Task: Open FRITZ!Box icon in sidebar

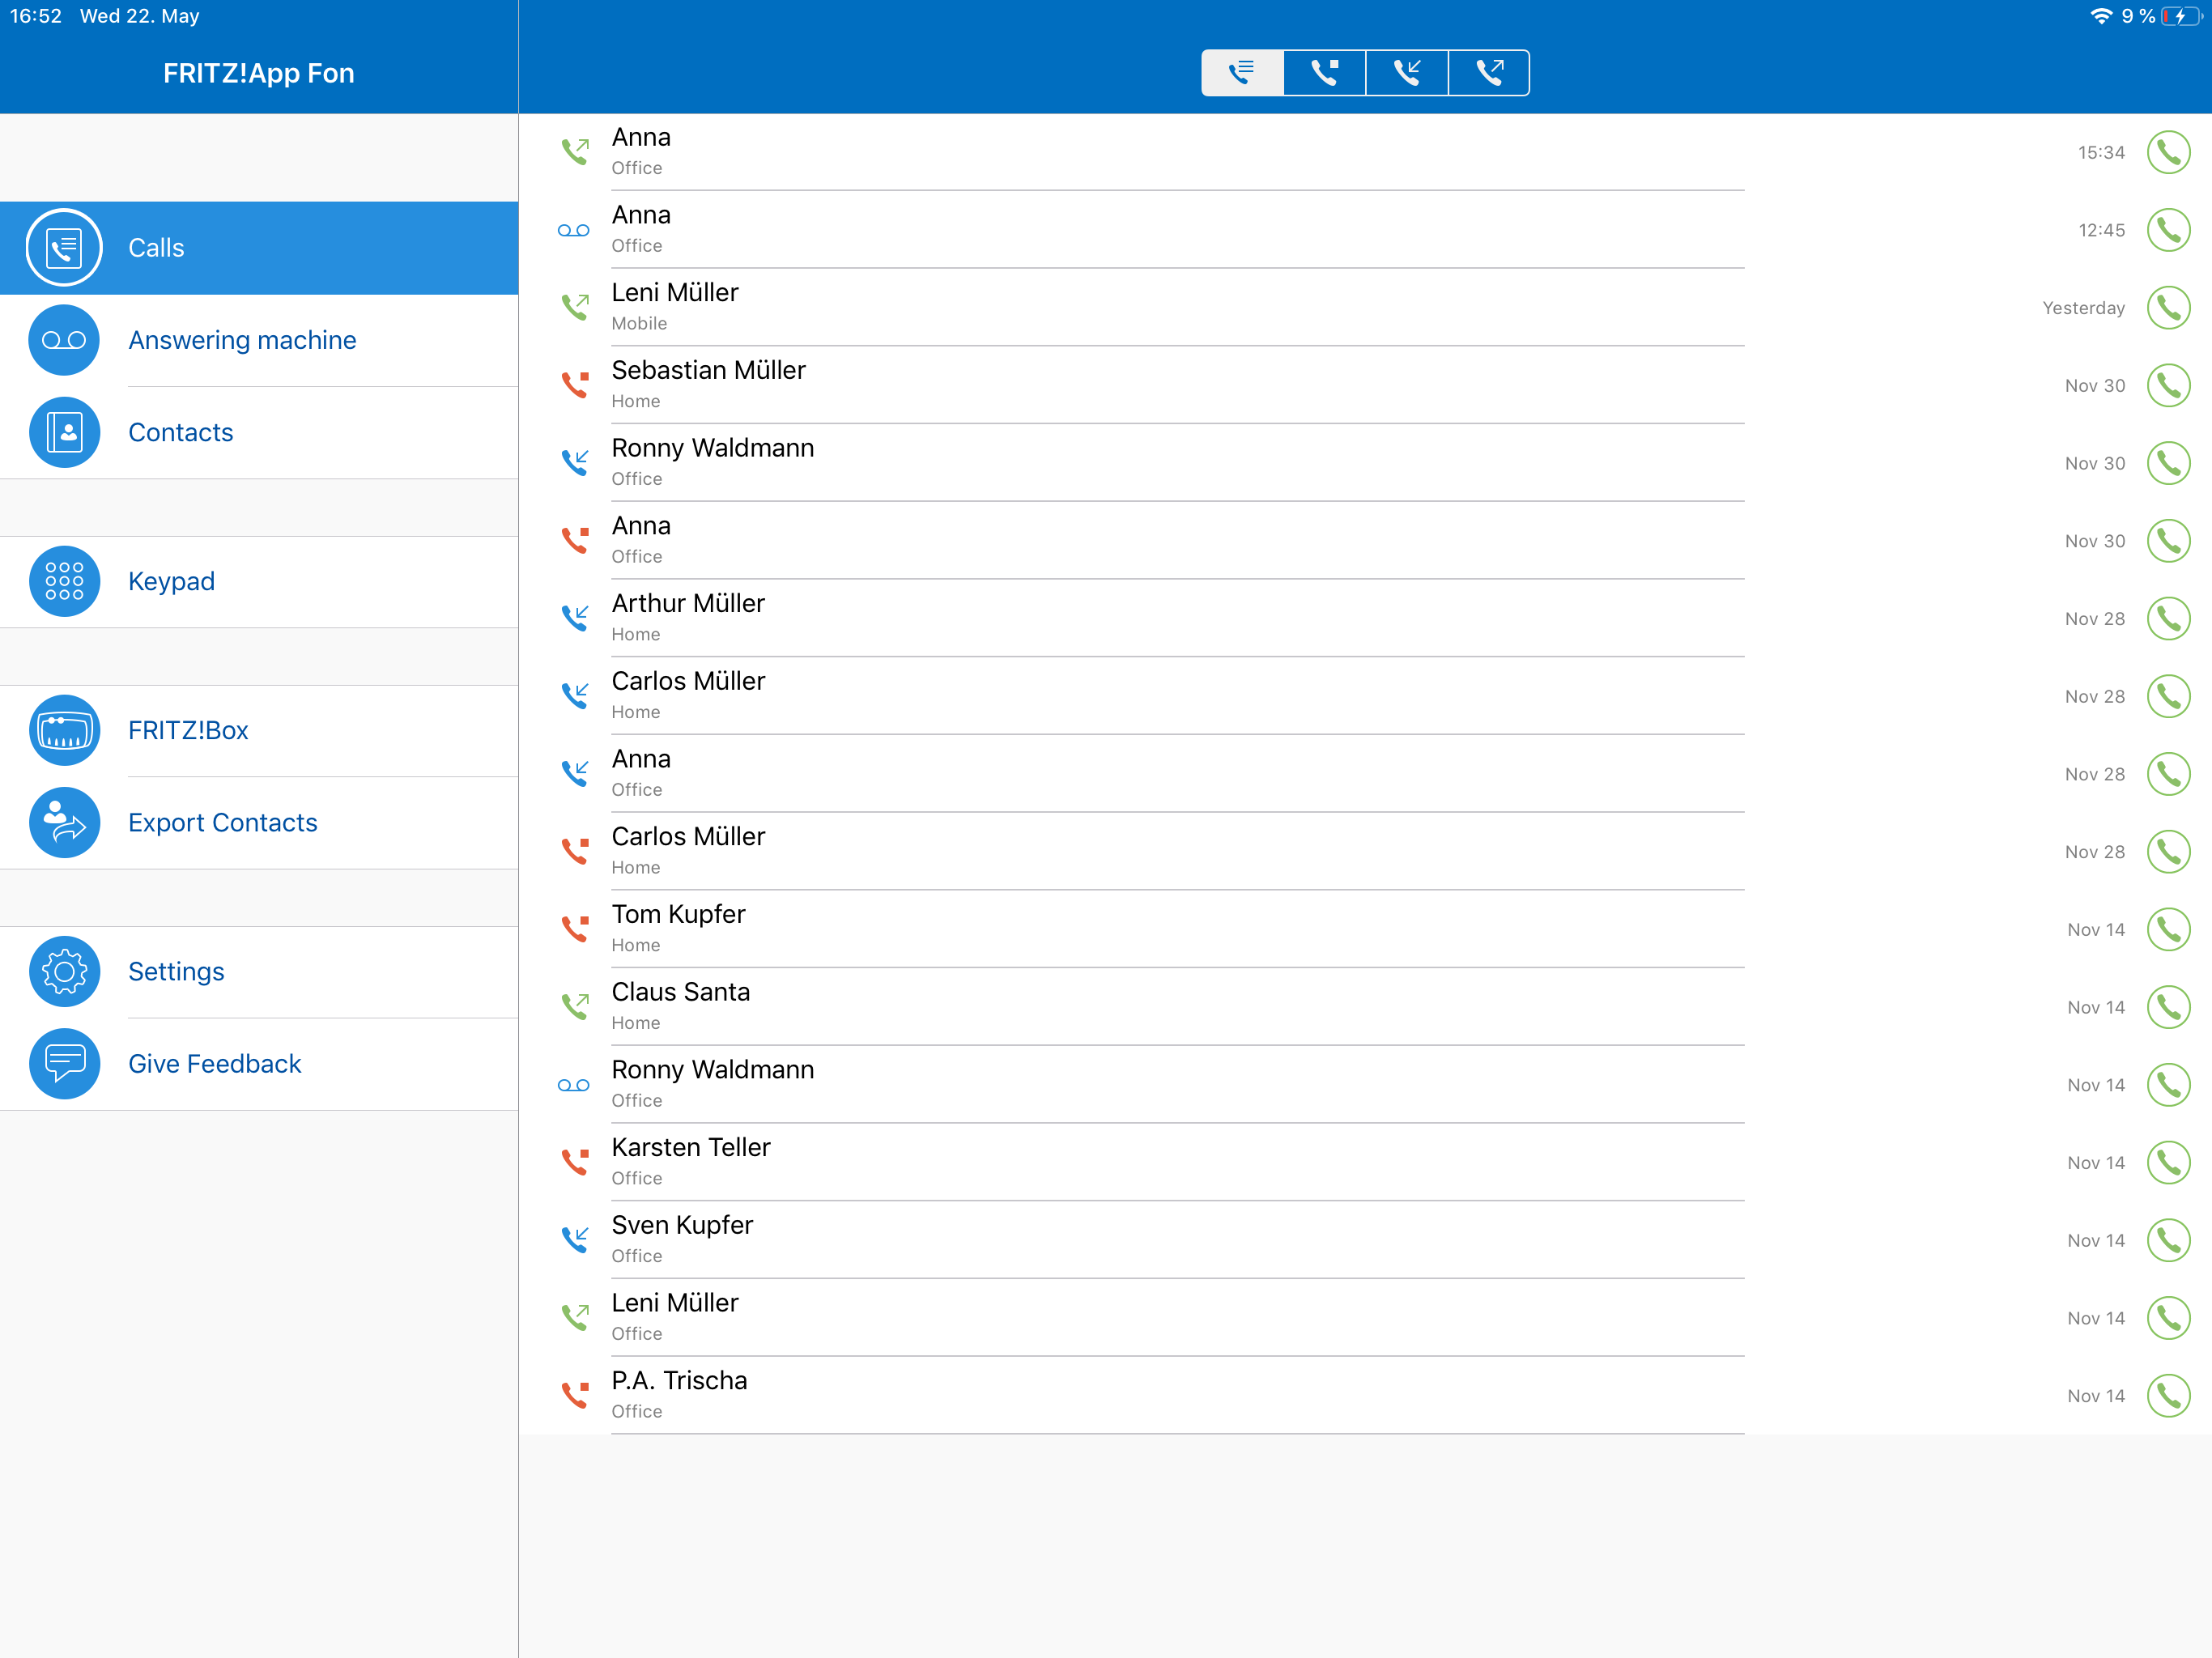Action: click(x=64, y=730)
